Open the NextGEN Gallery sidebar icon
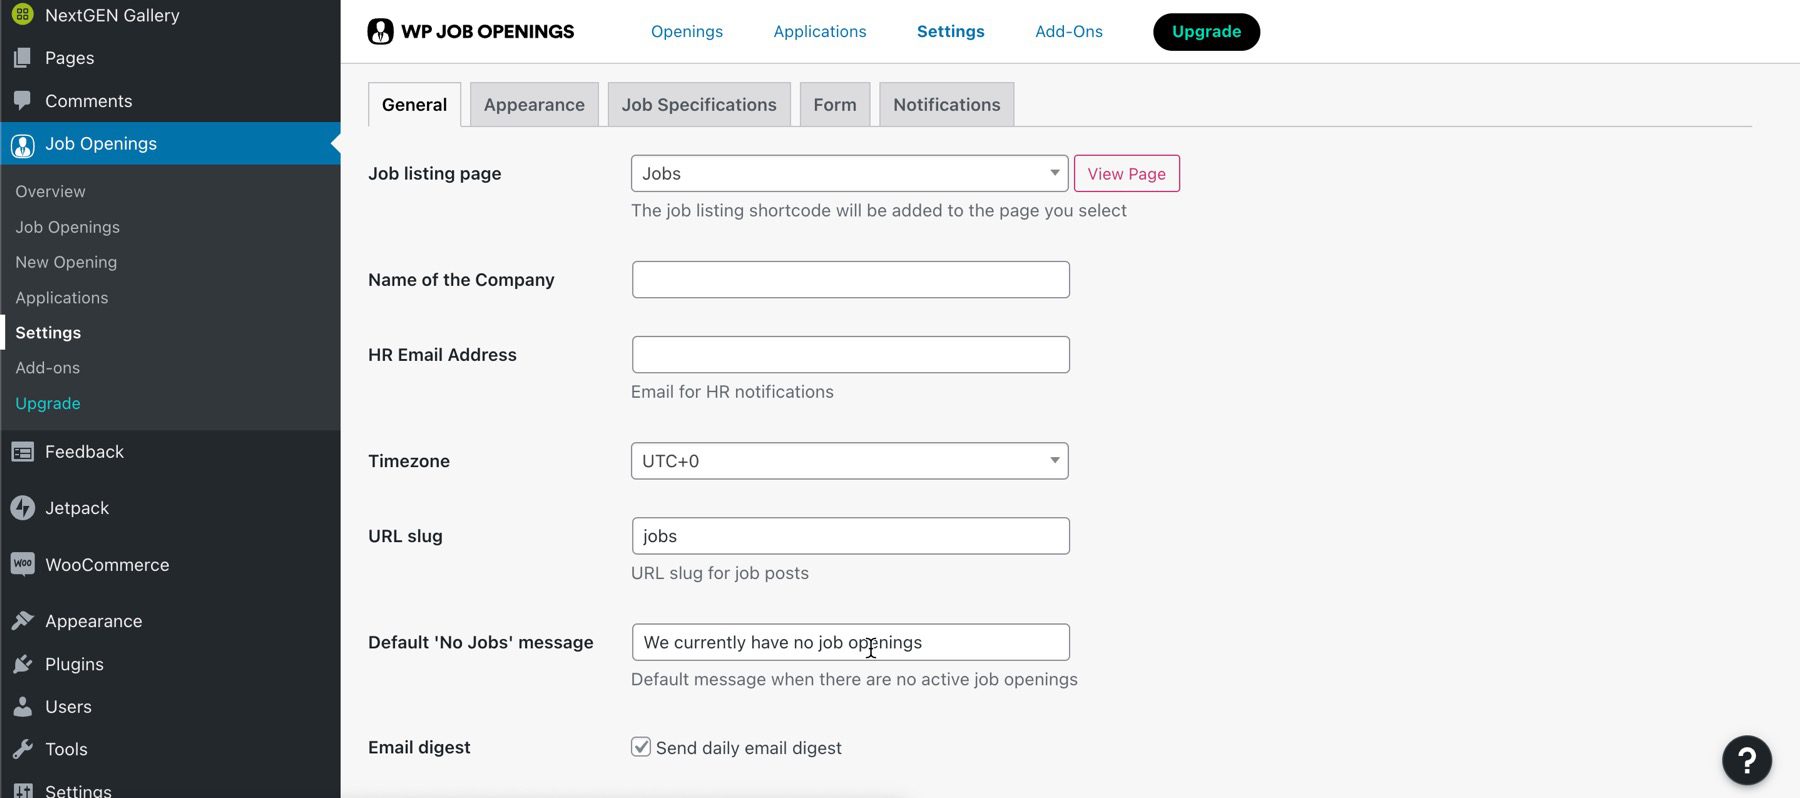Viewport: 1800px width, 798px height. [21, 14]
